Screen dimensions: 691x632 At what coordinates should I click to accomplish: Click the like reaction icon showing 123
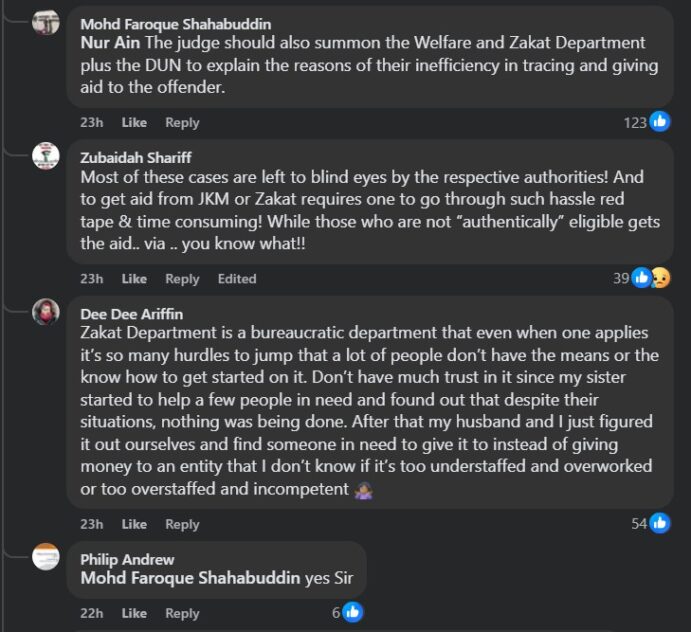click(659, 122)
